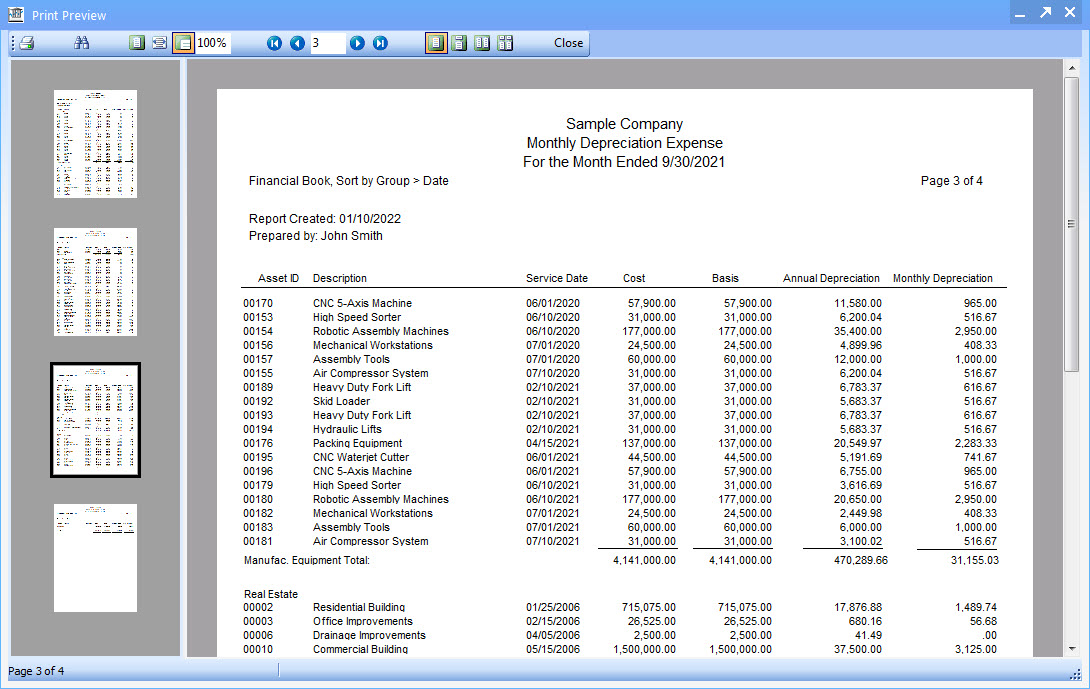1090x689 pixels.
Task: Switch to multiple pages view
Action: tap(505, 43)
